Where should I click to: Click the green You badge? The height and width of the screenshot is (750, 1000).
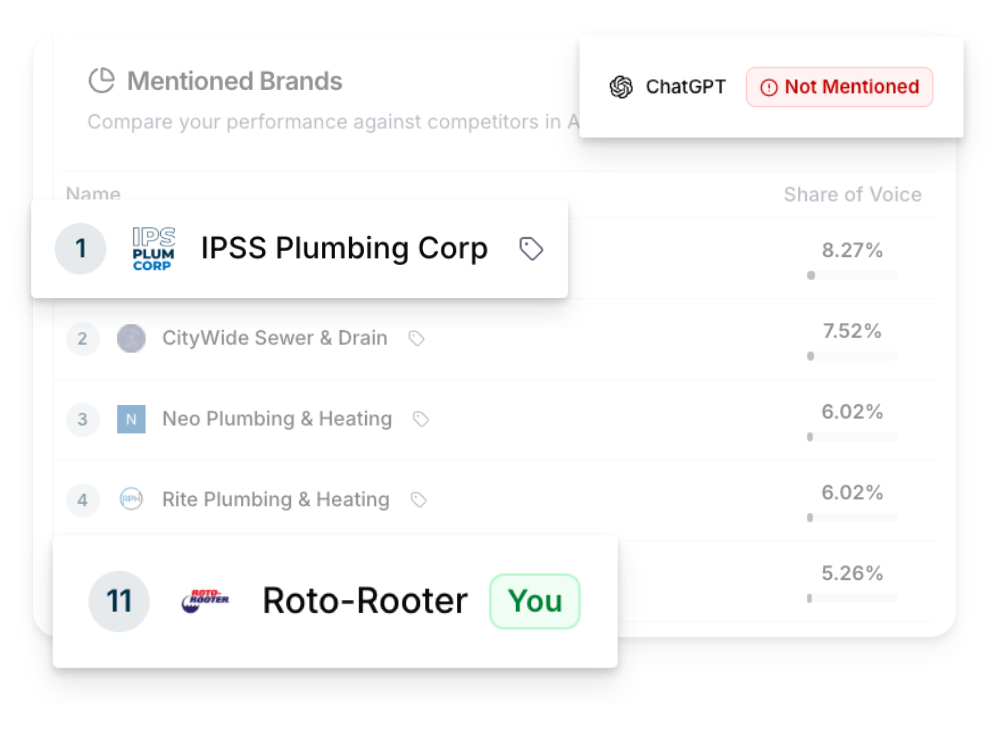point(535,601)
